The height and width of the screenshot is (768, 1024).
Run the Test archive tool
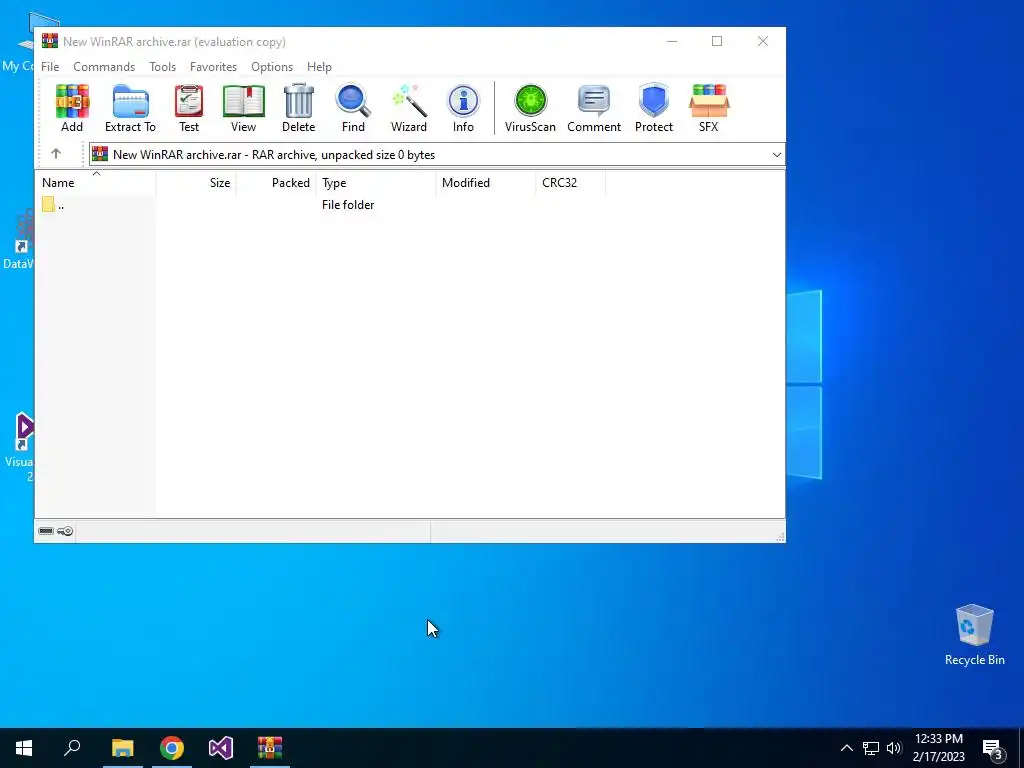point(189,108)
